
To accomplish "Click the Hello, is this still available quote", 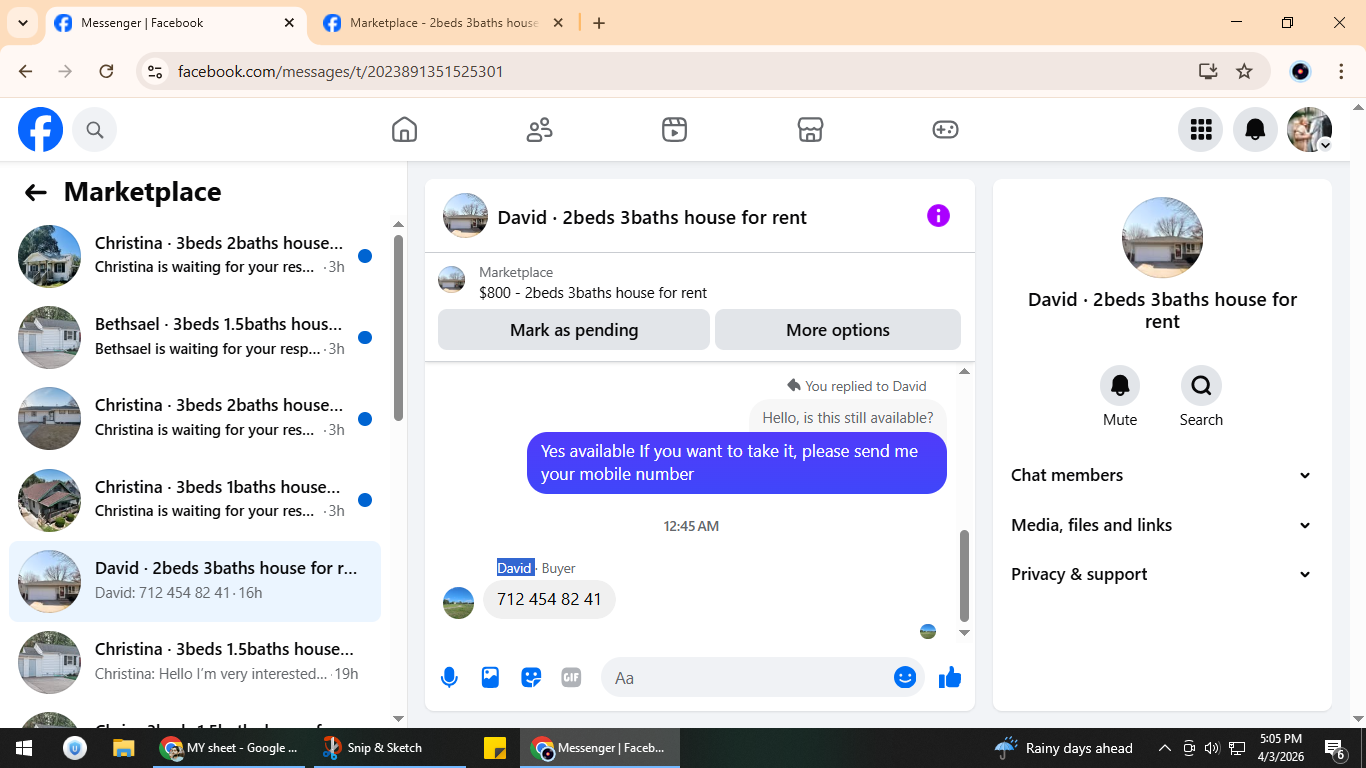I will click(848, 418).
